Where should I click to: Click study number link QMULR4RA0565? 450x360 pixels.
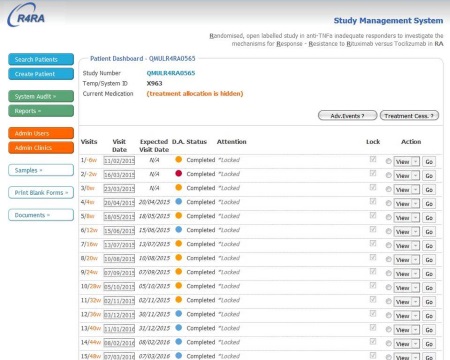coord(171,73)
